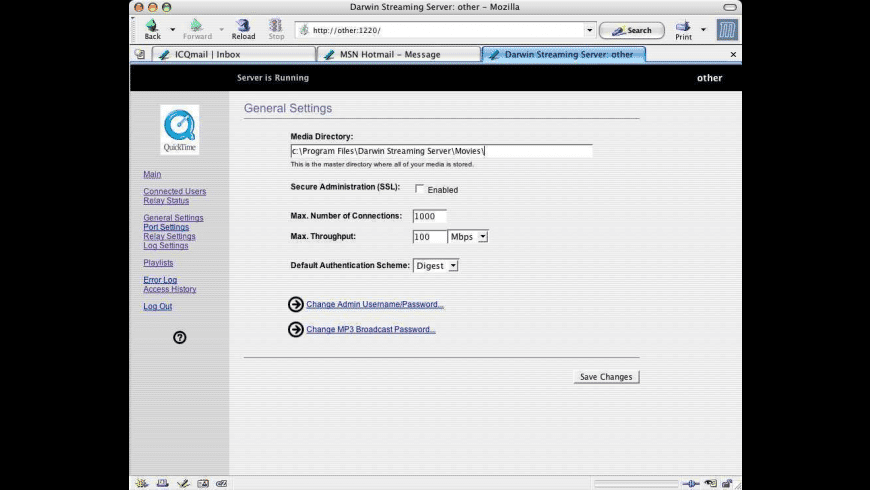Open Port Settings link
The image size is (870, 490).
(166, 227)
